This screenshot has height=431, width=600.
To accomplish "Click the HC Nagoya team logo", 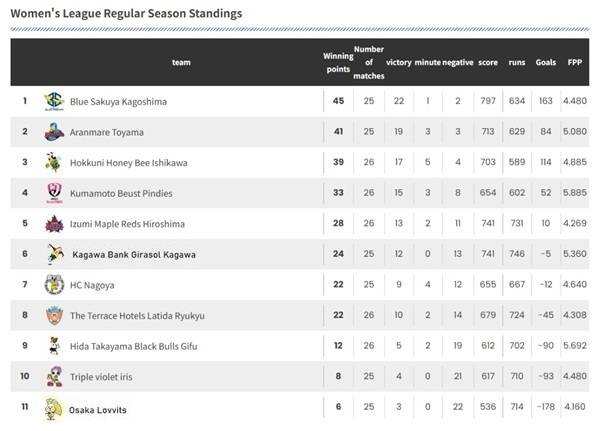I will pos(54,285).
